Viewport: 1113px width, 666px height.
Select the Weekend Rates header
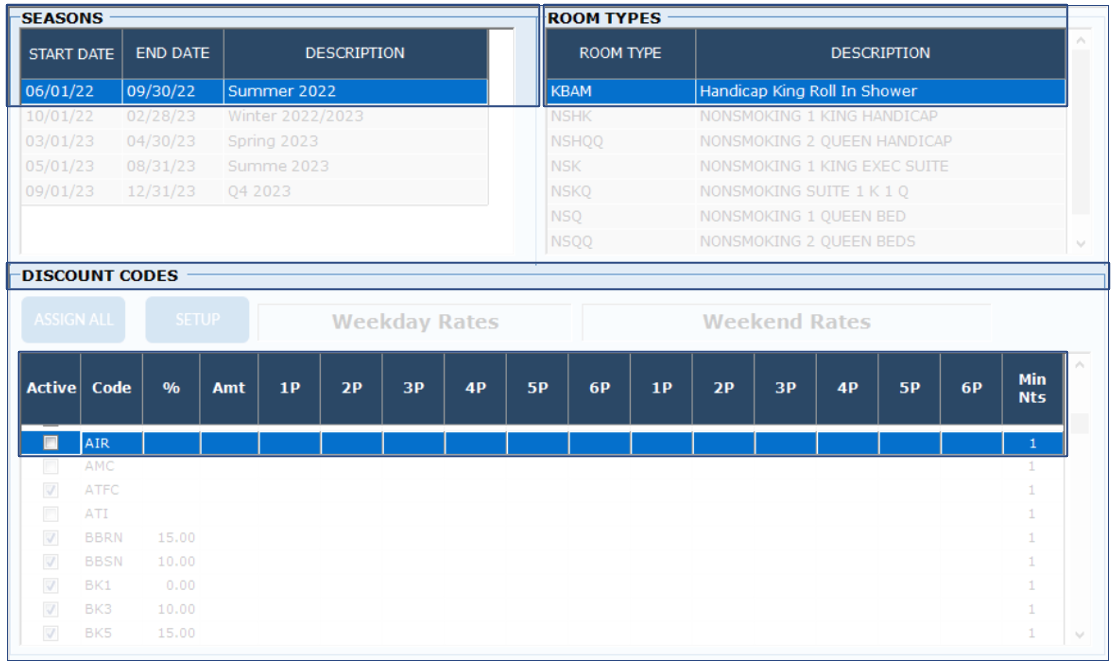(x=786, y=322)
